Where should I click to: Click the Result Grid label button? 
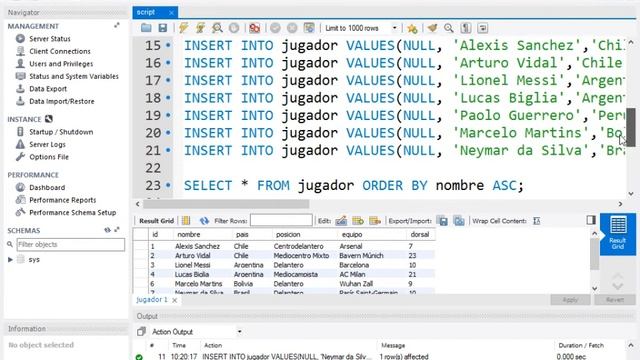click(x=156, y=221)
